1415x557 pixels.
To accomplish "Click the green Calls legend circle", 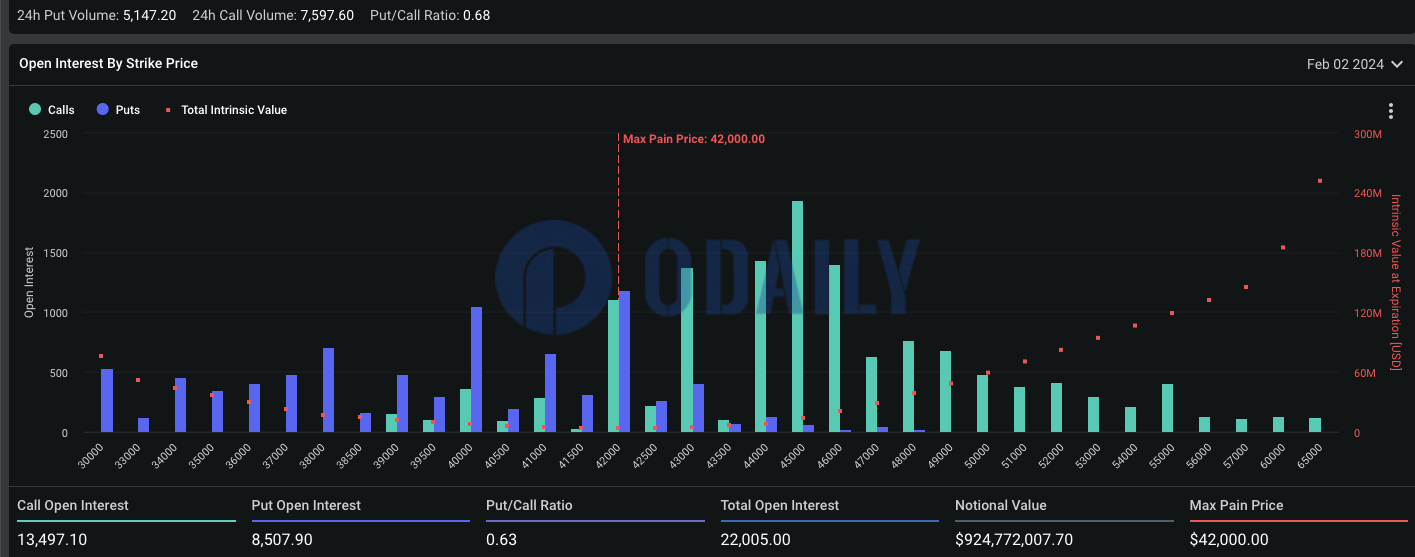I will (x=36, y=110).
